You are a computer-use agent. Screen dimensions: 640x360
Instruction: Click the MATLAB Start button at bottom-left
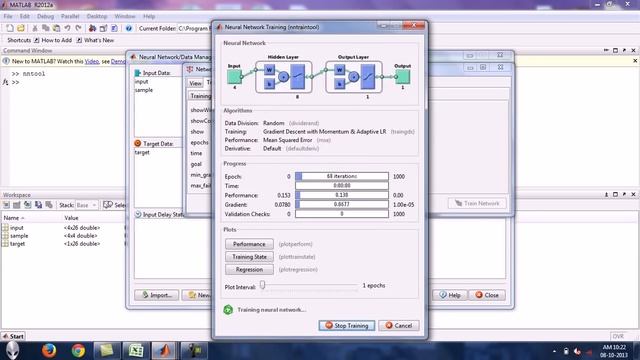(x=13, y=336)
